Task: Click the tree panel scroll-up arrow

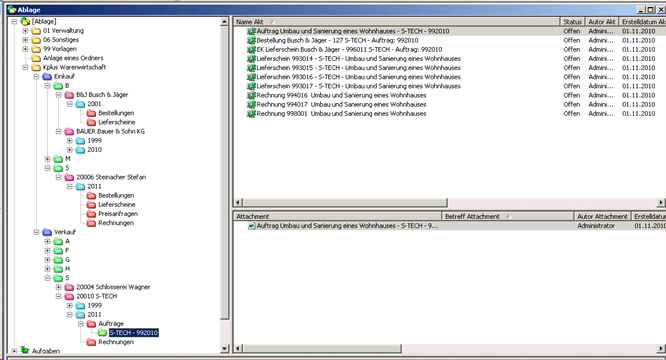Action: point(225,22)
